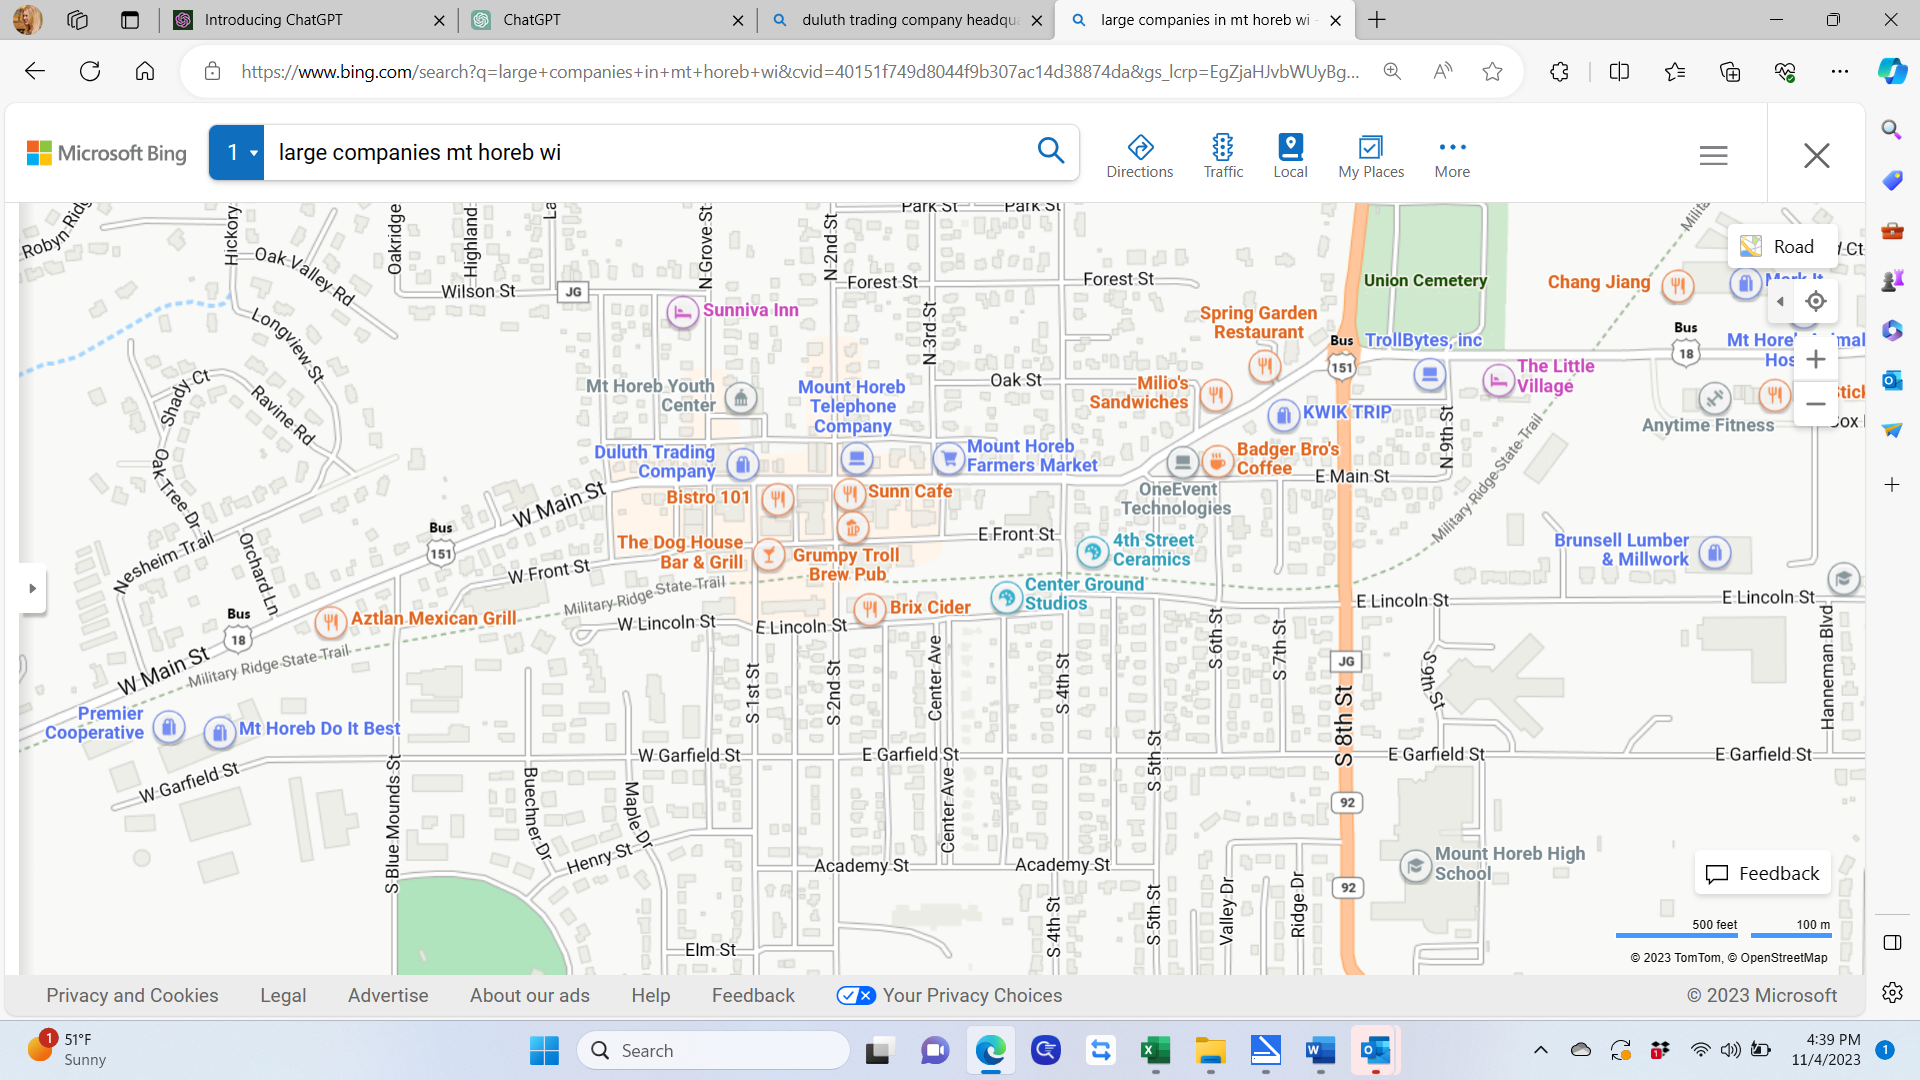This screenshot has height=1080, width=1920.
Task: Close the Bing Maps panel
Action: [x=1816, y=155]
